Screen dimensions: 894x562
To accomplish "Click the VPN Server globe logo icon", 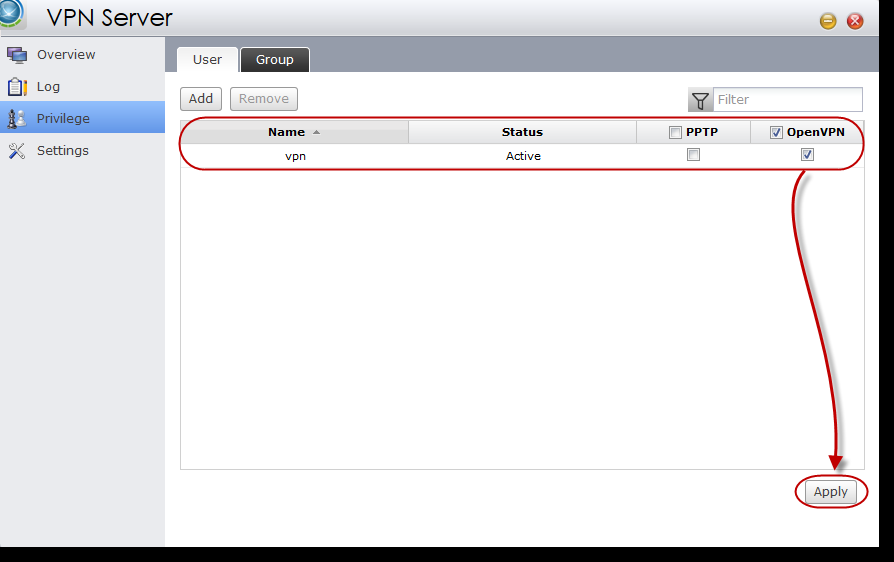I will [11, 14].
